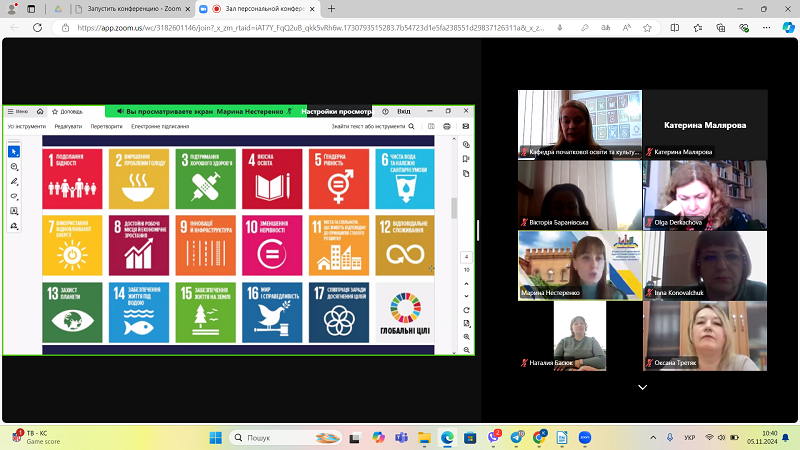The height and width of the screenshot is (450, 800).
Task: Open page display options icon in PDF right panel
Action: click(x=466, y=323)
